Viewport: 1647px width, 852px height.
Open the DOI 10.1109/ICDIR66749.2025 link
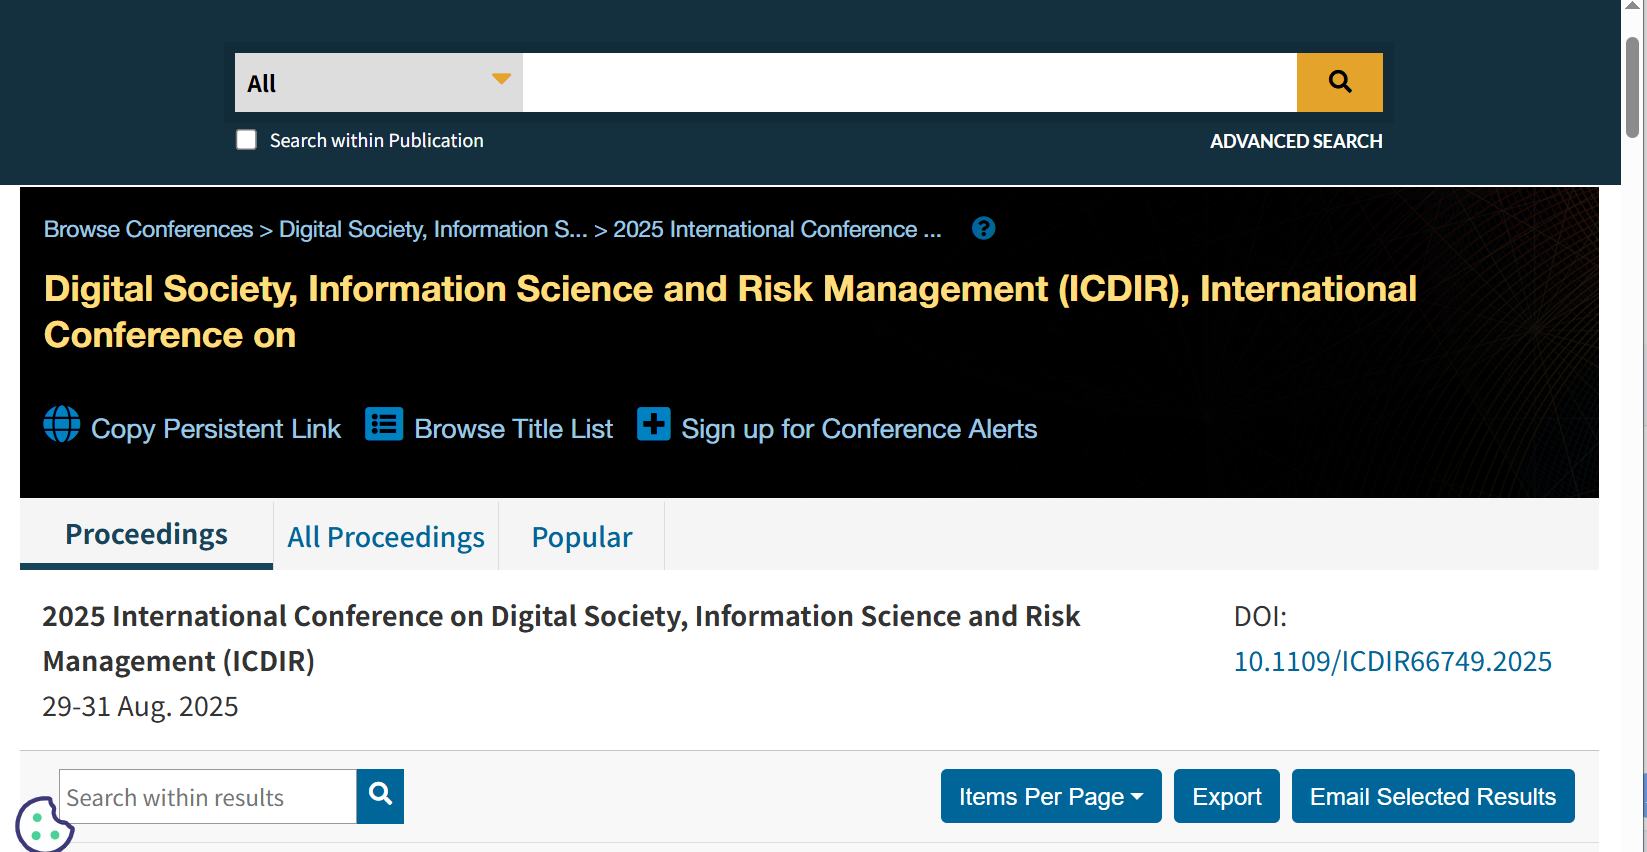[1392, 661]
